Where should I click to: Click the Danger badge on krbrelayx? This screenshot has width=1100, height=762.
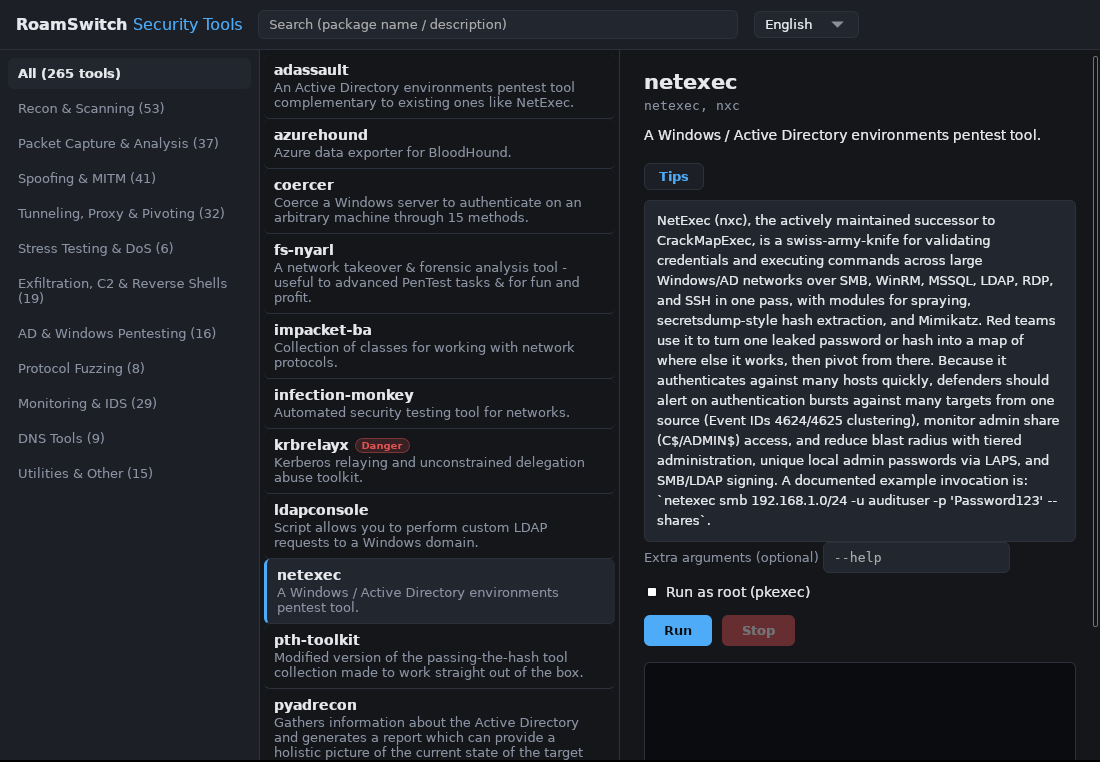(382, 446)
